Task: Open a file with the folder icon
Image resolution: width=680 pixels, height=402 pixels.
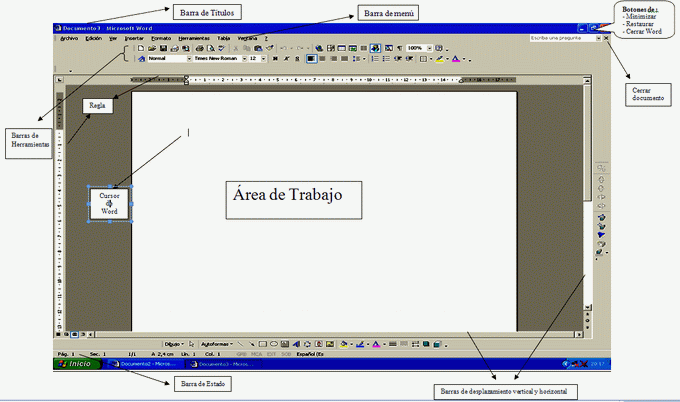Action: [152, 48]
